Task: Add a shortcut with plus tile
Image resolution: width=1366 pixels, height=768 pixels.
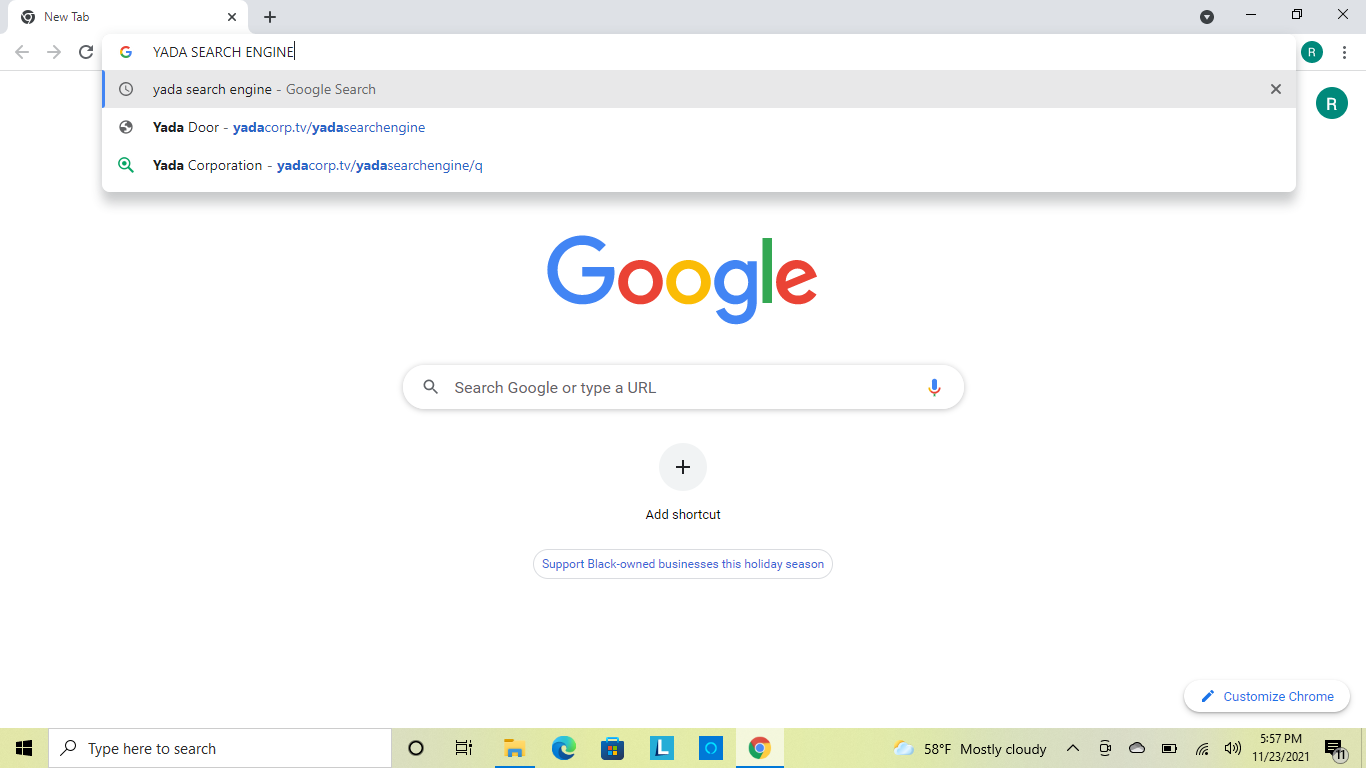Action: pos(683,467)
